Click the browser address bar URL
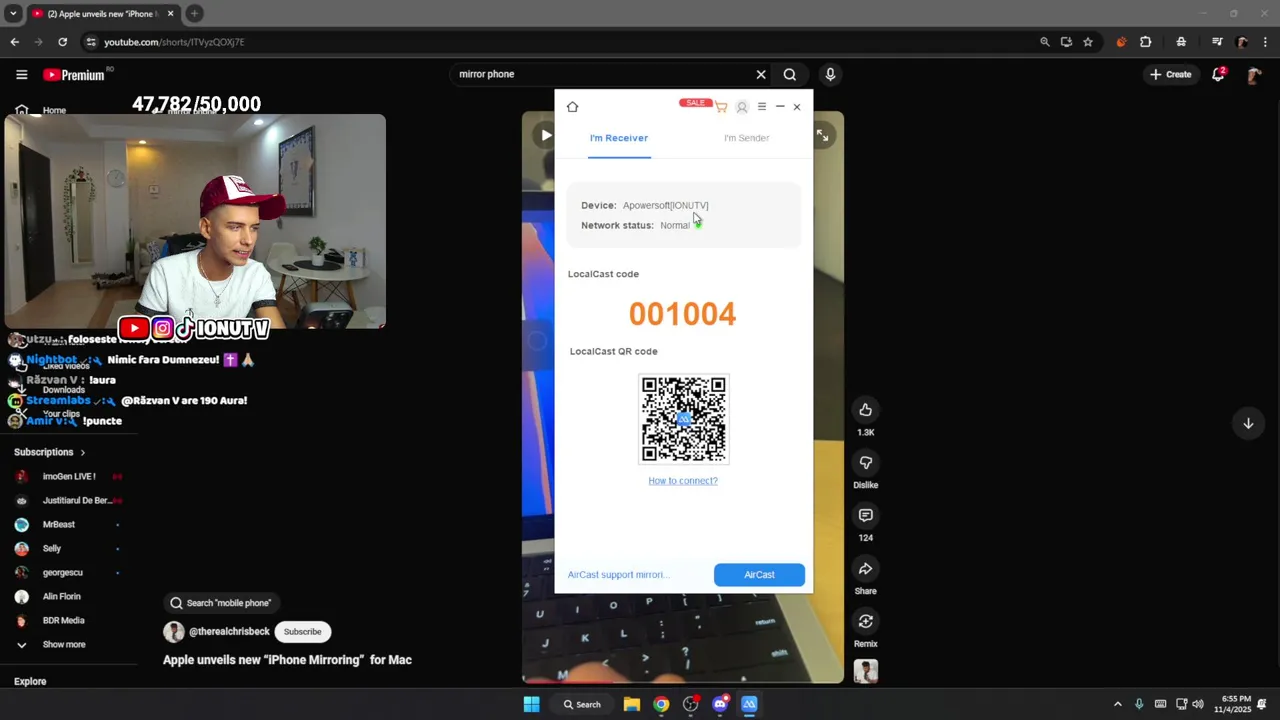The height and width of the screenshot is (720, 1280). (174, 42)
